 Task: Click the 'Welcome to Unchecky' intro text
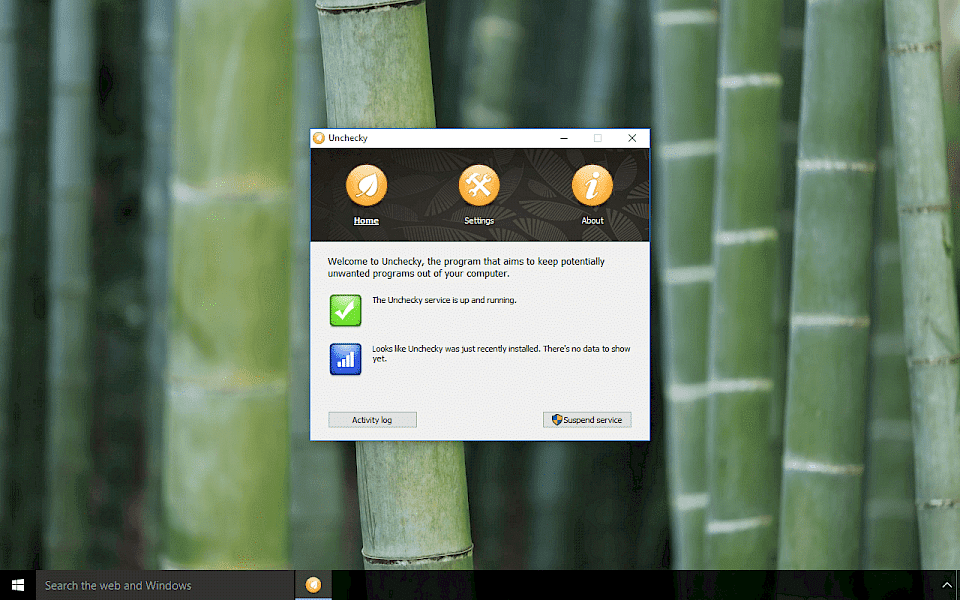coord(466,267)
